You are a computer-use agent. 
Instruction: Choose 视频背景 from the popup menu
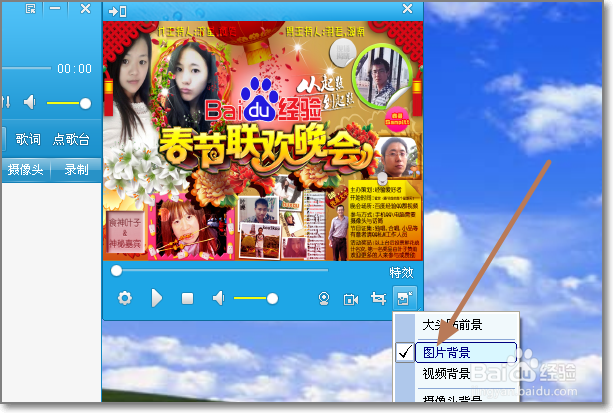[x=446, y=373]
